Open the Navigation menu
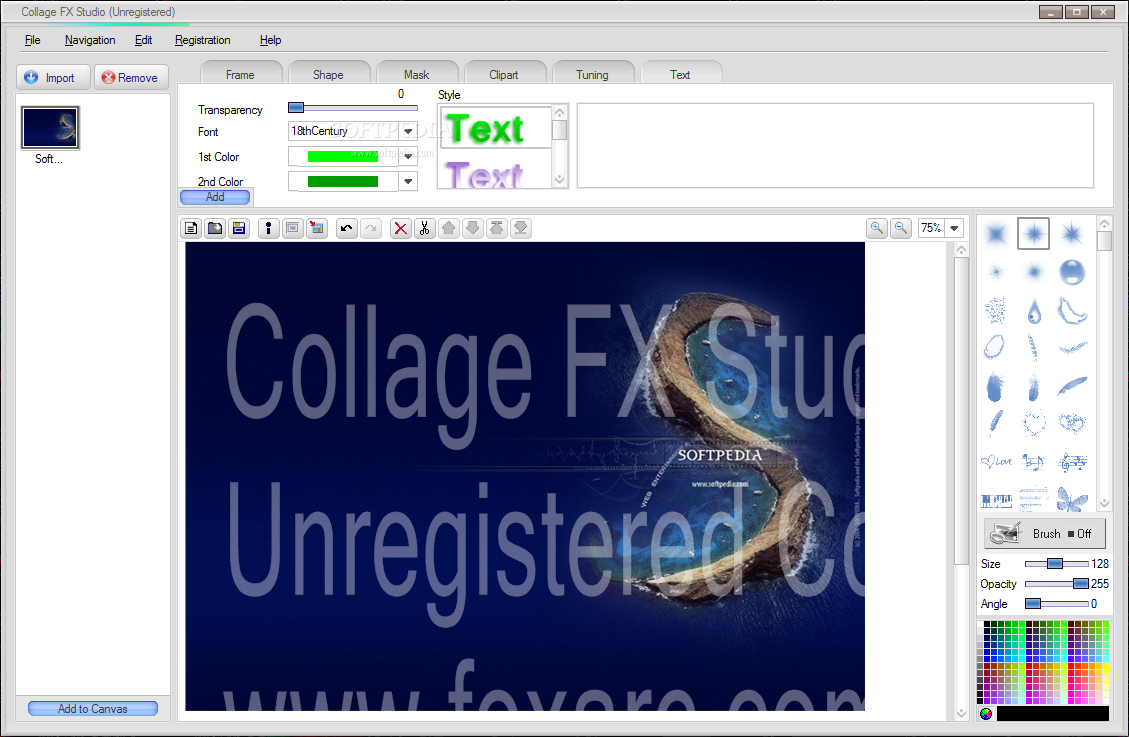 pyautogui.click(x=90, y=40)
